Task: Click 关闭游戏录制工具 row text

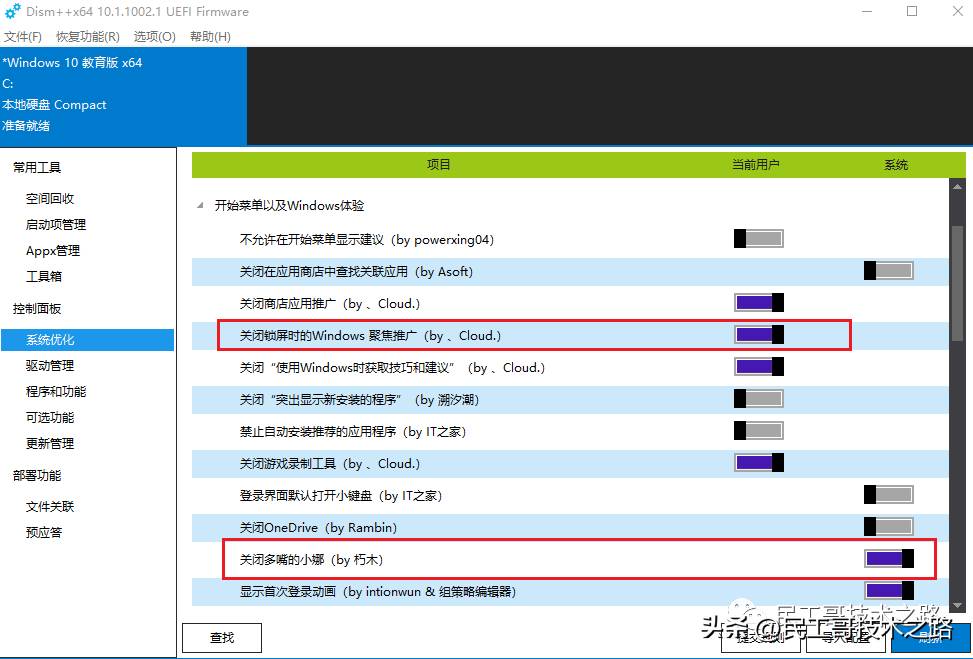Action: tap(330, 464)
